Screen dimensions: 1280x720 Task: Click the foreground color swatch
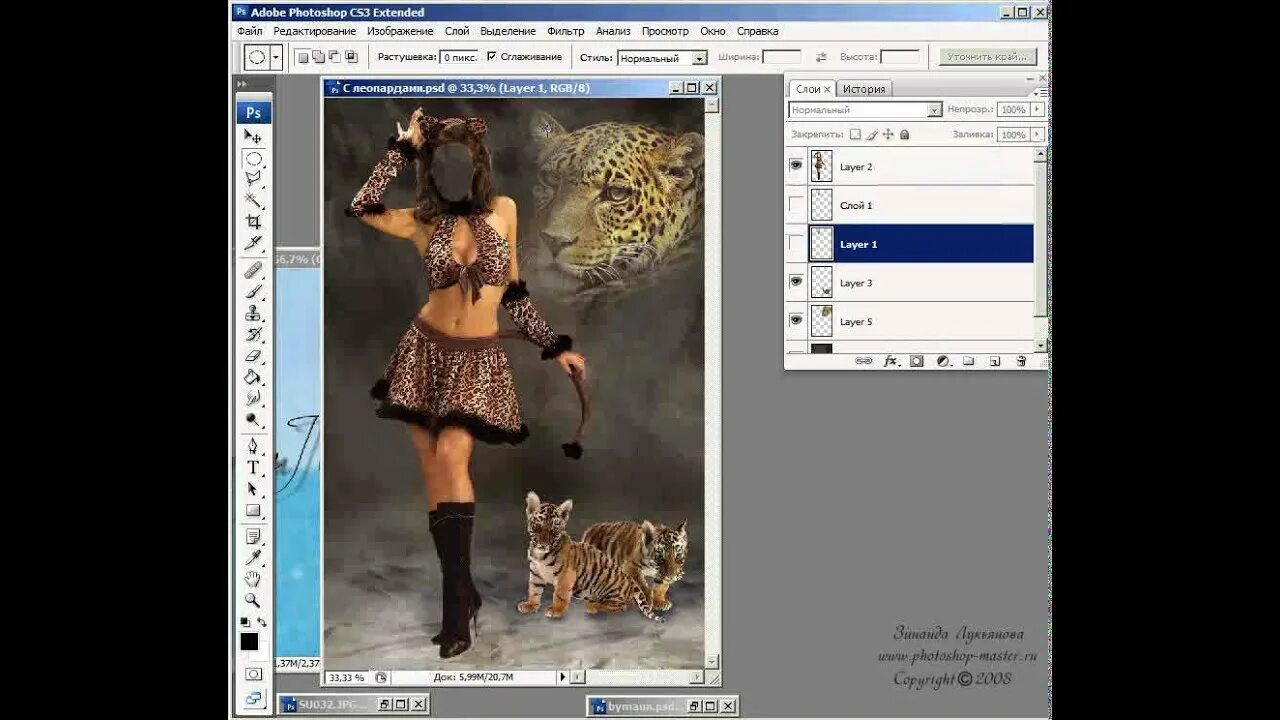(x=249, y=642)
